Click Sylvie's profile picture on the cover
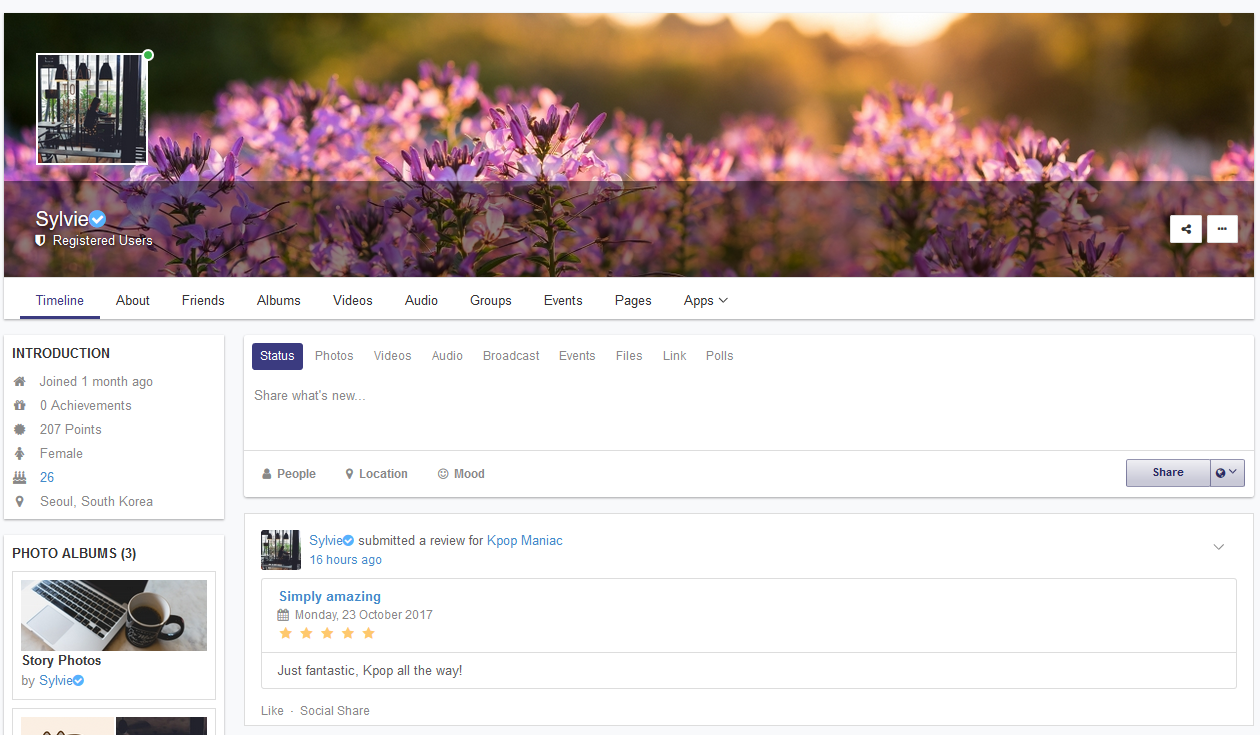Screen dimensions: 1260x735 point(92,109)
